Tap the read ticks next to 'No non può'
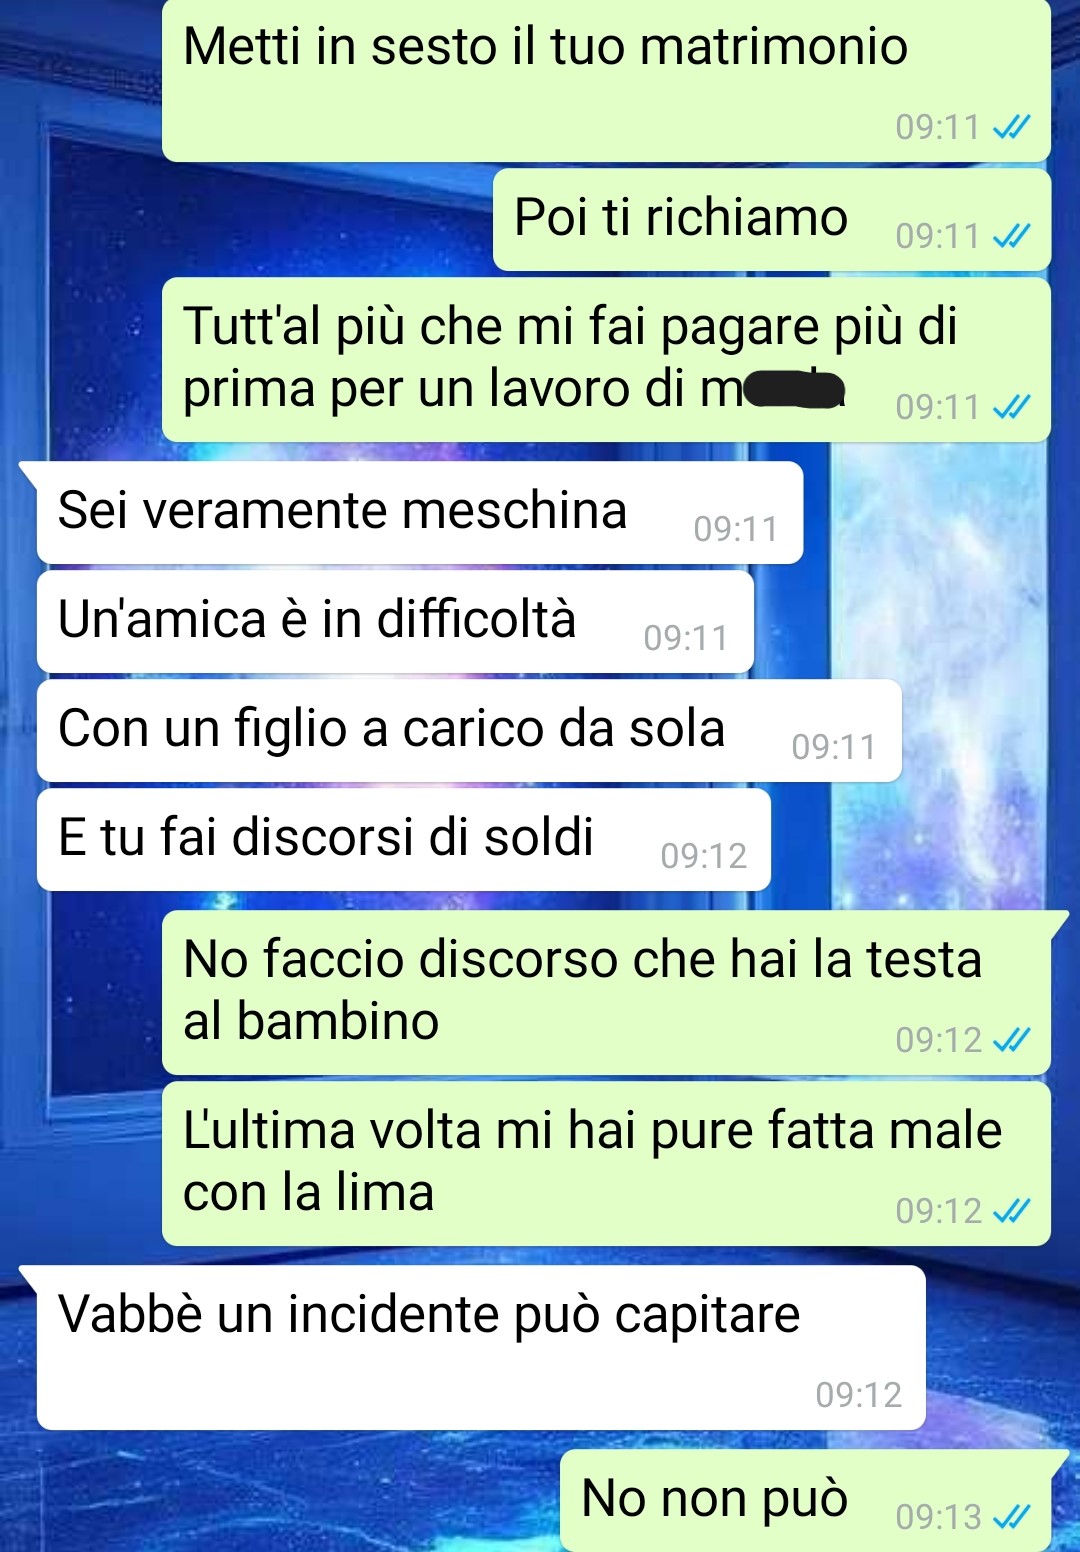This screenshot has height=1552, width=1080. (x=1011, y=1517)
